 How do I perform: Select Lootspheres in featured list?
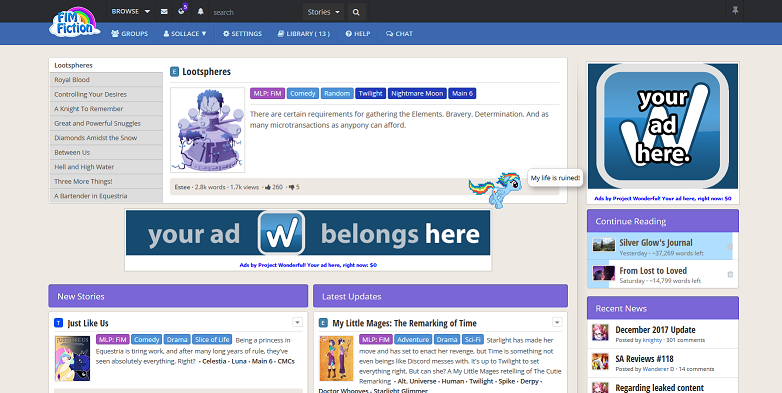(x=106, y=65)
